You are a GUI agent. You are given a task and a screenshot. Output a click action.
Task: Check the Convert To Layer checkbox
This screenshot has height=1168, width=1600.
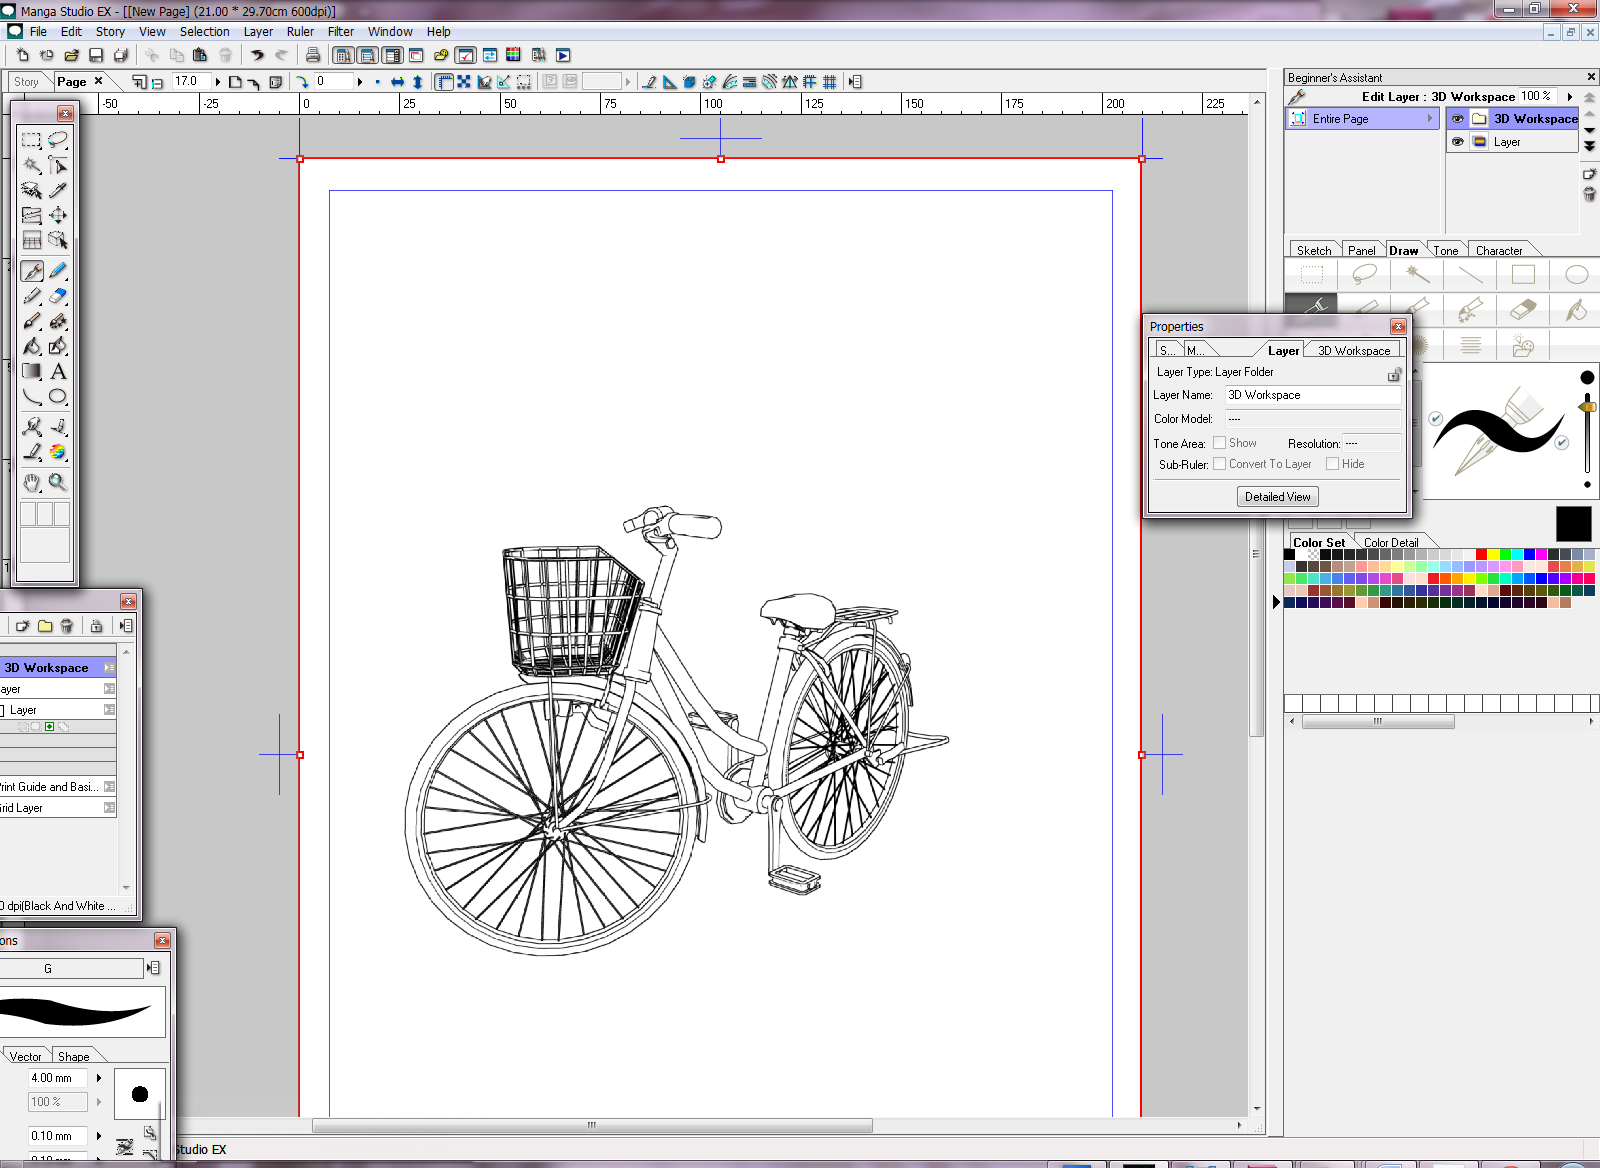[x=1219, y=464]
